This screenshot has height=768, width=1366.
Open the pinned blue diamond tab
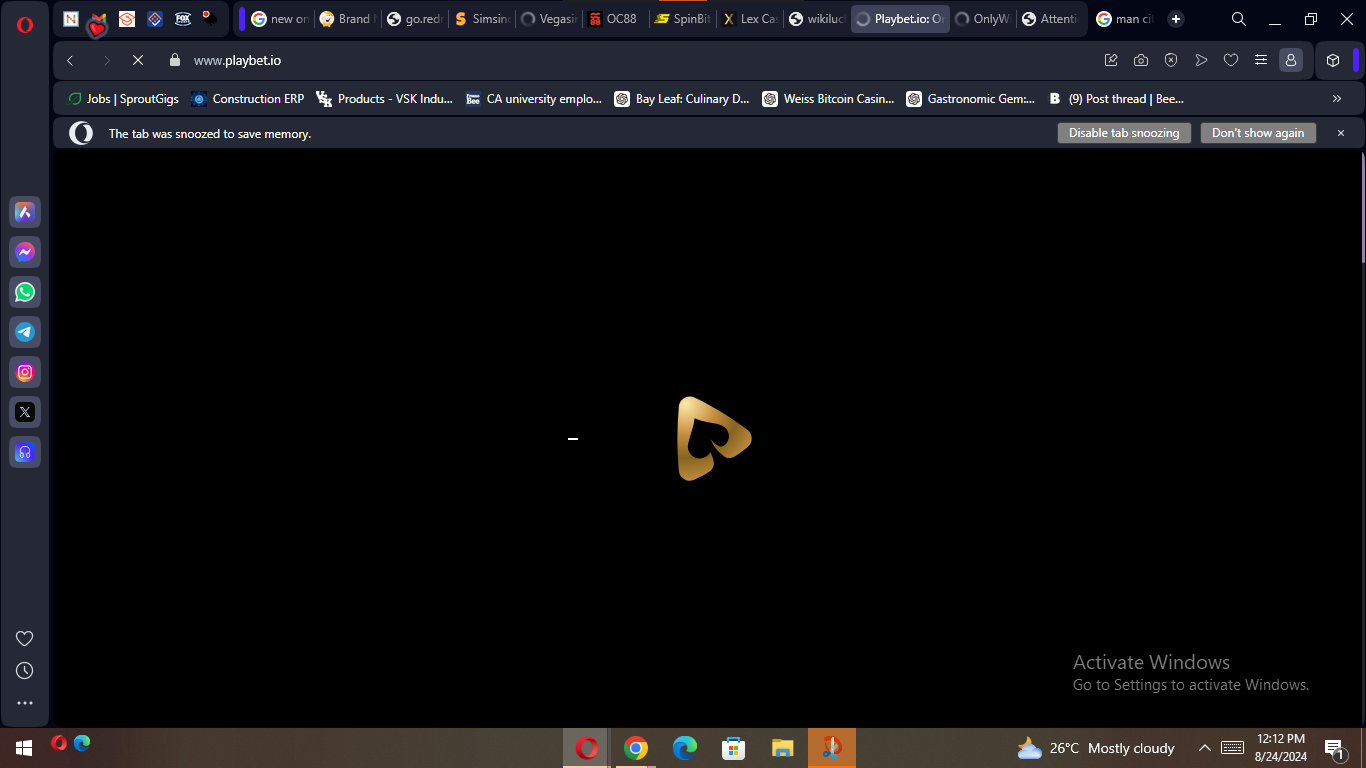coord(155,19)
